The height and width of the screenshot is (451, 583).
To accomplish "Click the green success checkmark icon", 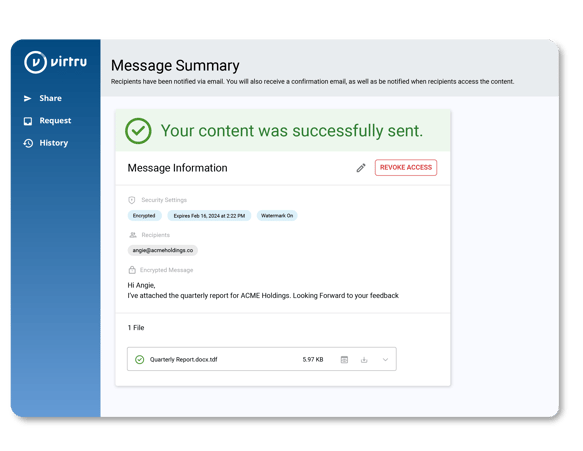I will 138,131.
